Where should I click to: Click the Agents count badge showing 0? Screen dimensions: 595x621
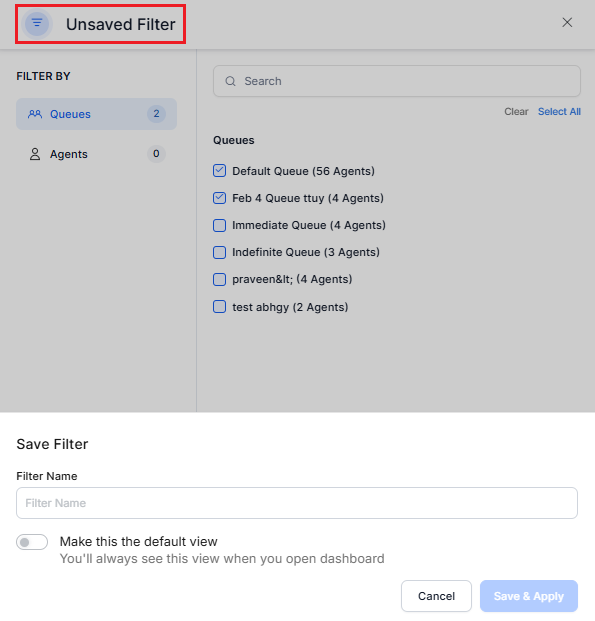pos(156,154)
